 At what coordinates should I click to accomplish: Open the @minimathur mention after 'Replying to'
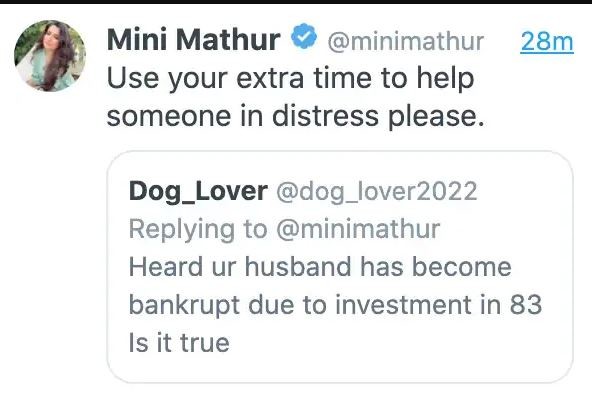coord(358,229)
